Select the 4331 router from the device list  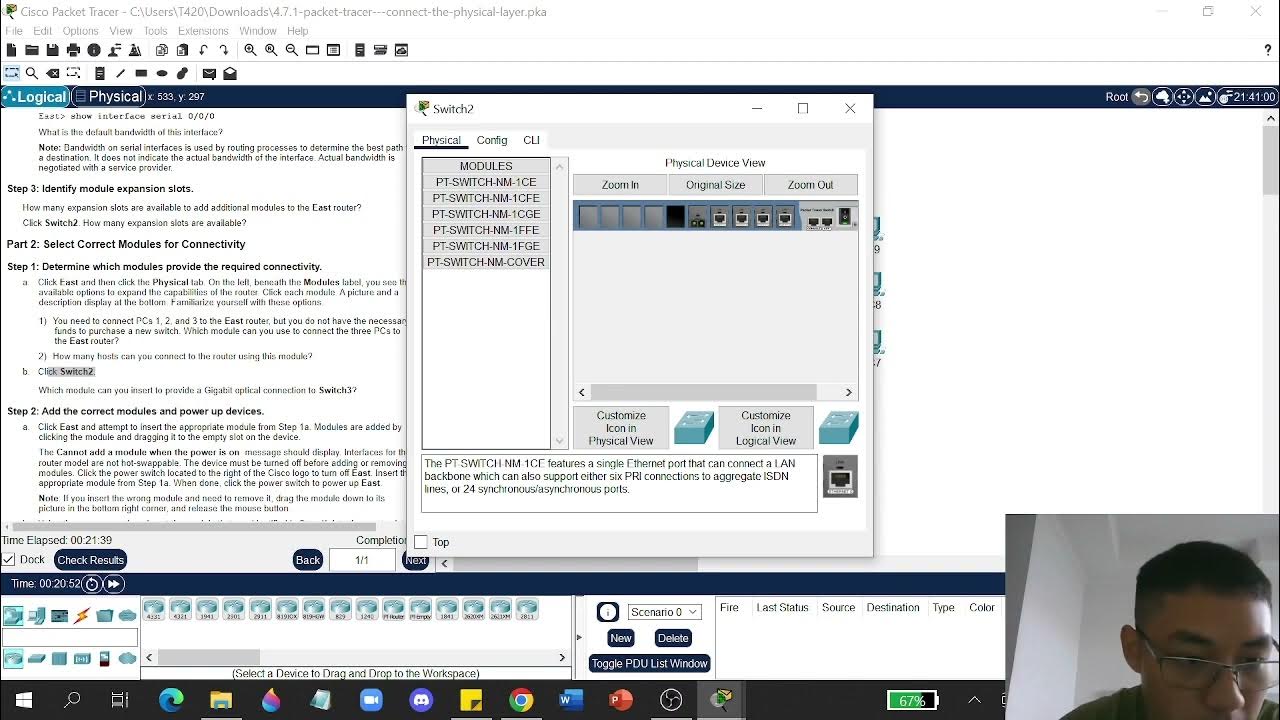[x=154, y=609]
